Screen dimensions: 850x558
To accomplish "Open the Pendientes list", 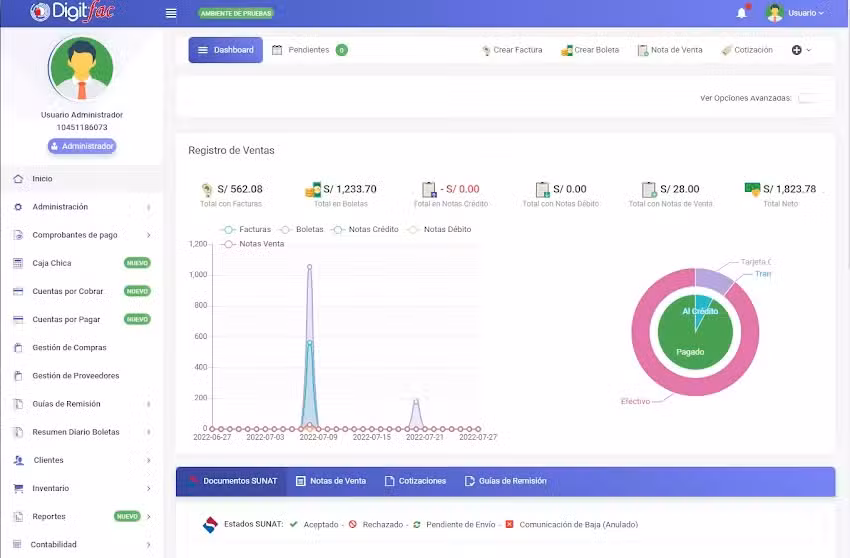I will (308, 50).
